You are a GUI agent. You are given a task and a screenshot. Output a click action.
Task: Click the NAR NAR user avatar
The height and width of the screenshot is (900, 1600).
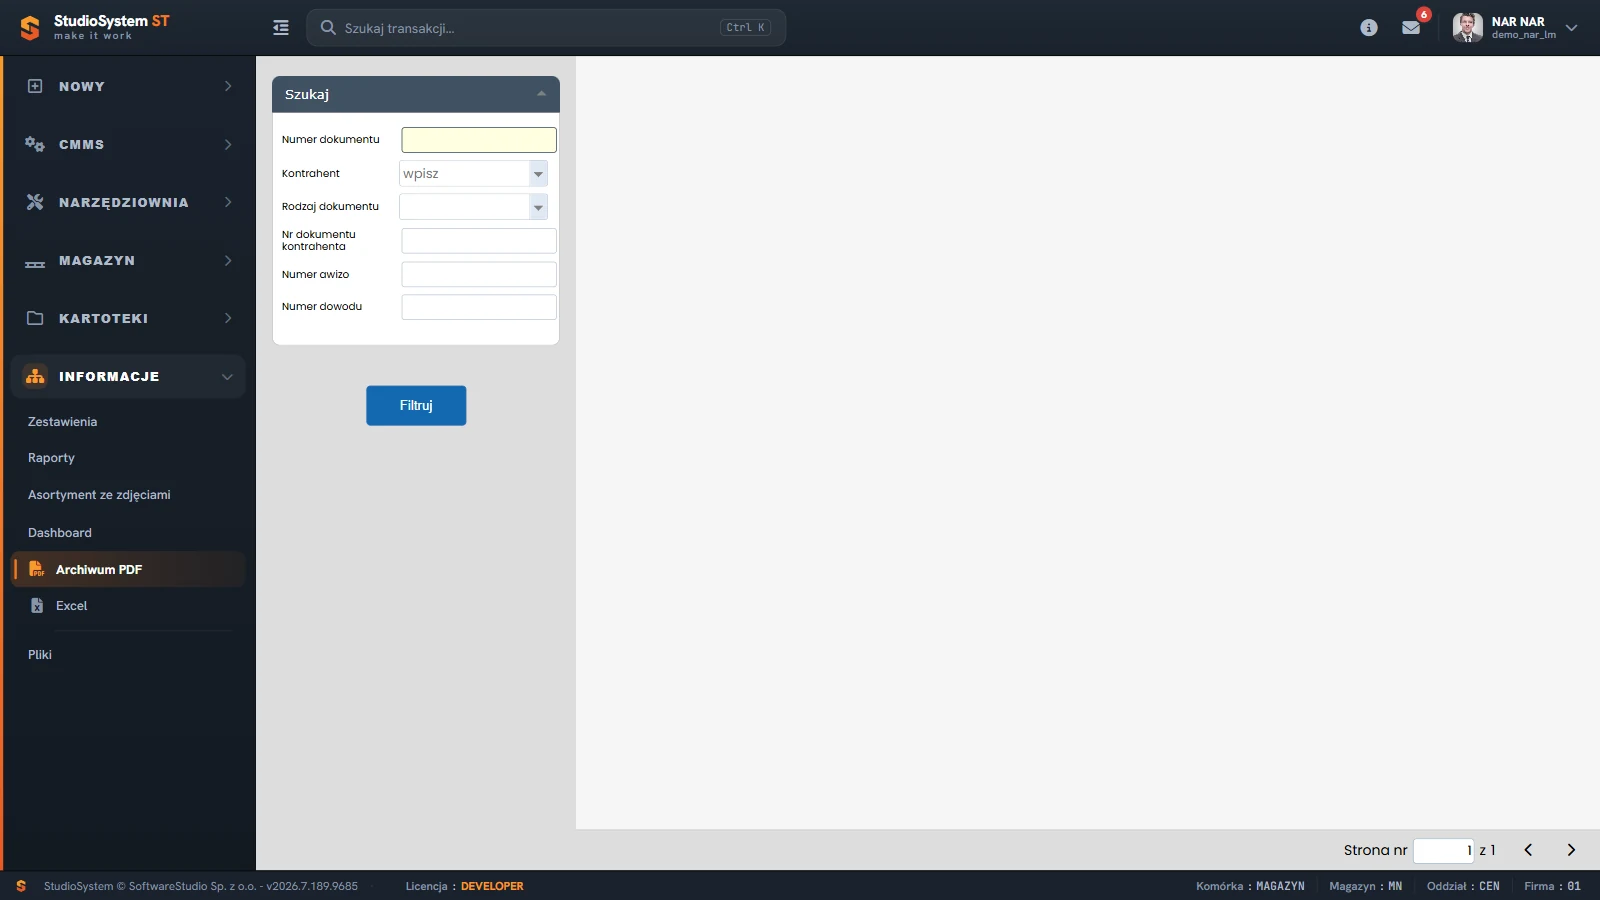point(1467,28)
